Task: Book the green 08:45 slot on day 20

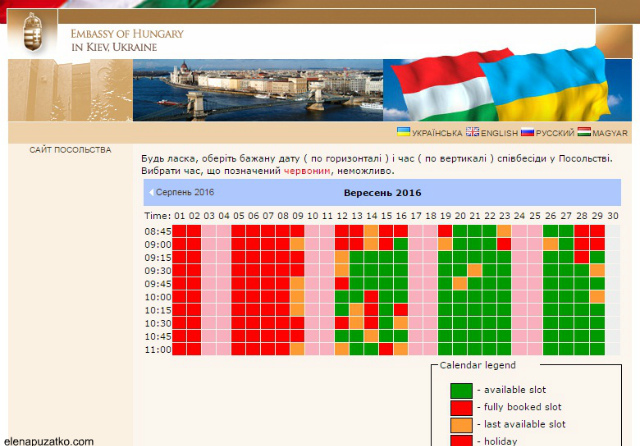Action: coord(460,231)
